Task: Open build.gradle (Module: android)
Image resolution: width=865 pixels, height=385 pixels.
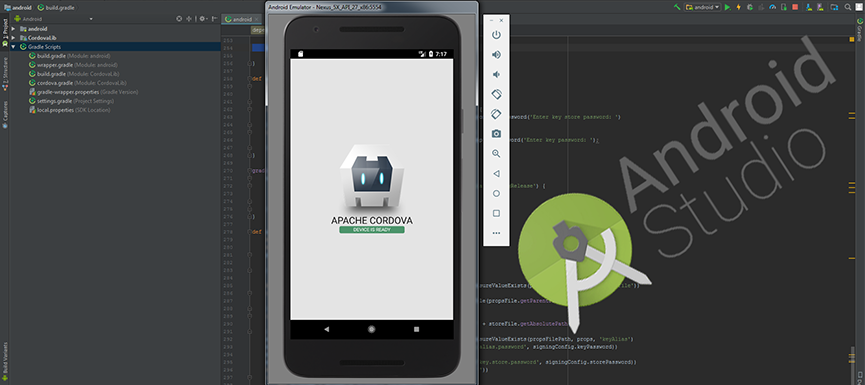Action: [x=70, y=56]
